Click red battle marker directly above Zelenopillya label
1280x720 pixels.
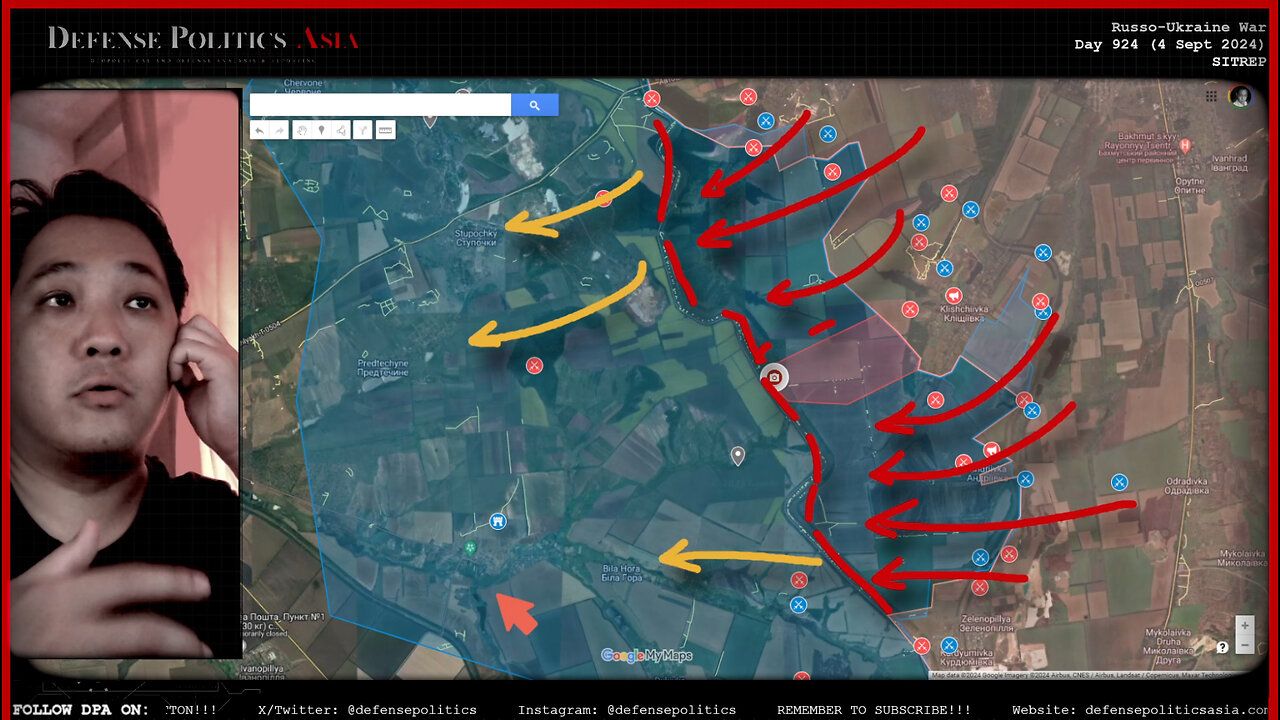(980, 587)
